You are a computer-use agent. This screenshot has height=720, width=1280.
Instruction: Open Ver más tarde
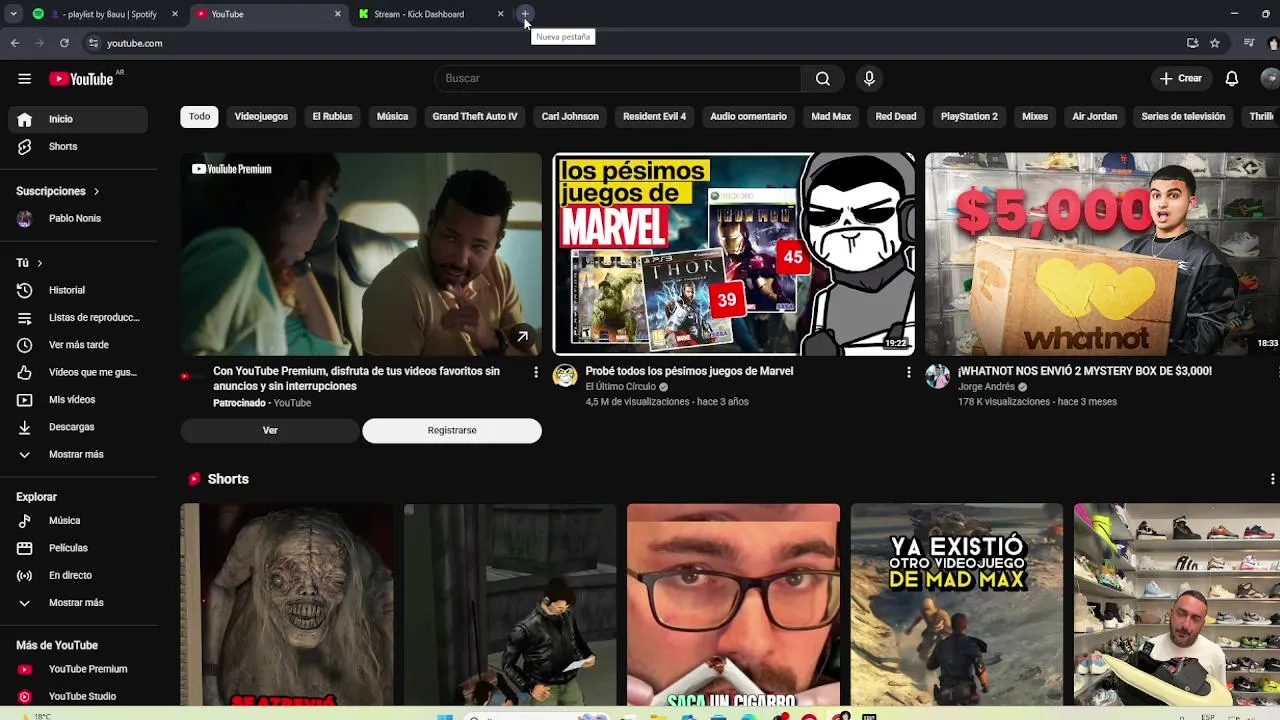click(x=78, y=345)
